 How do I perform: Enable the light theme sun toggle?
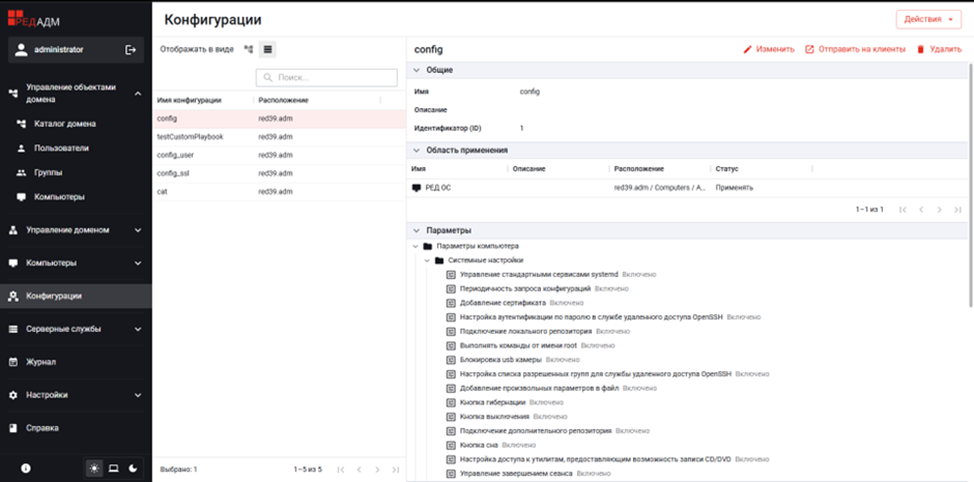point(94,468)
